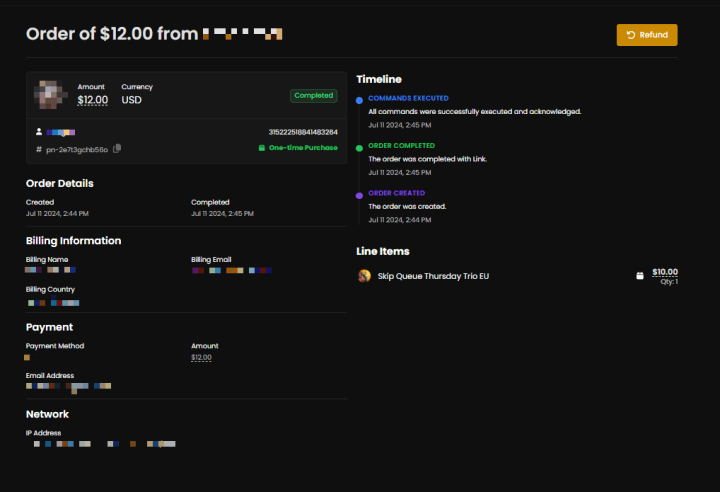Click the $10.00 line item price

tap(665, 272)
